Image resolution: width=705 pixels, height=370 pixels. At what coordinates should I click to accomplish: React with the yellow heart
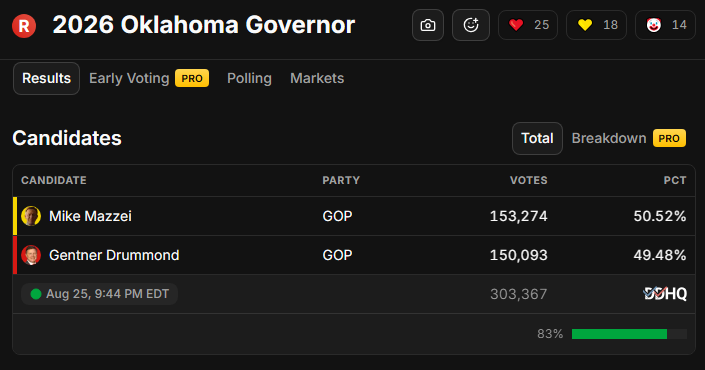click(596, 25)
